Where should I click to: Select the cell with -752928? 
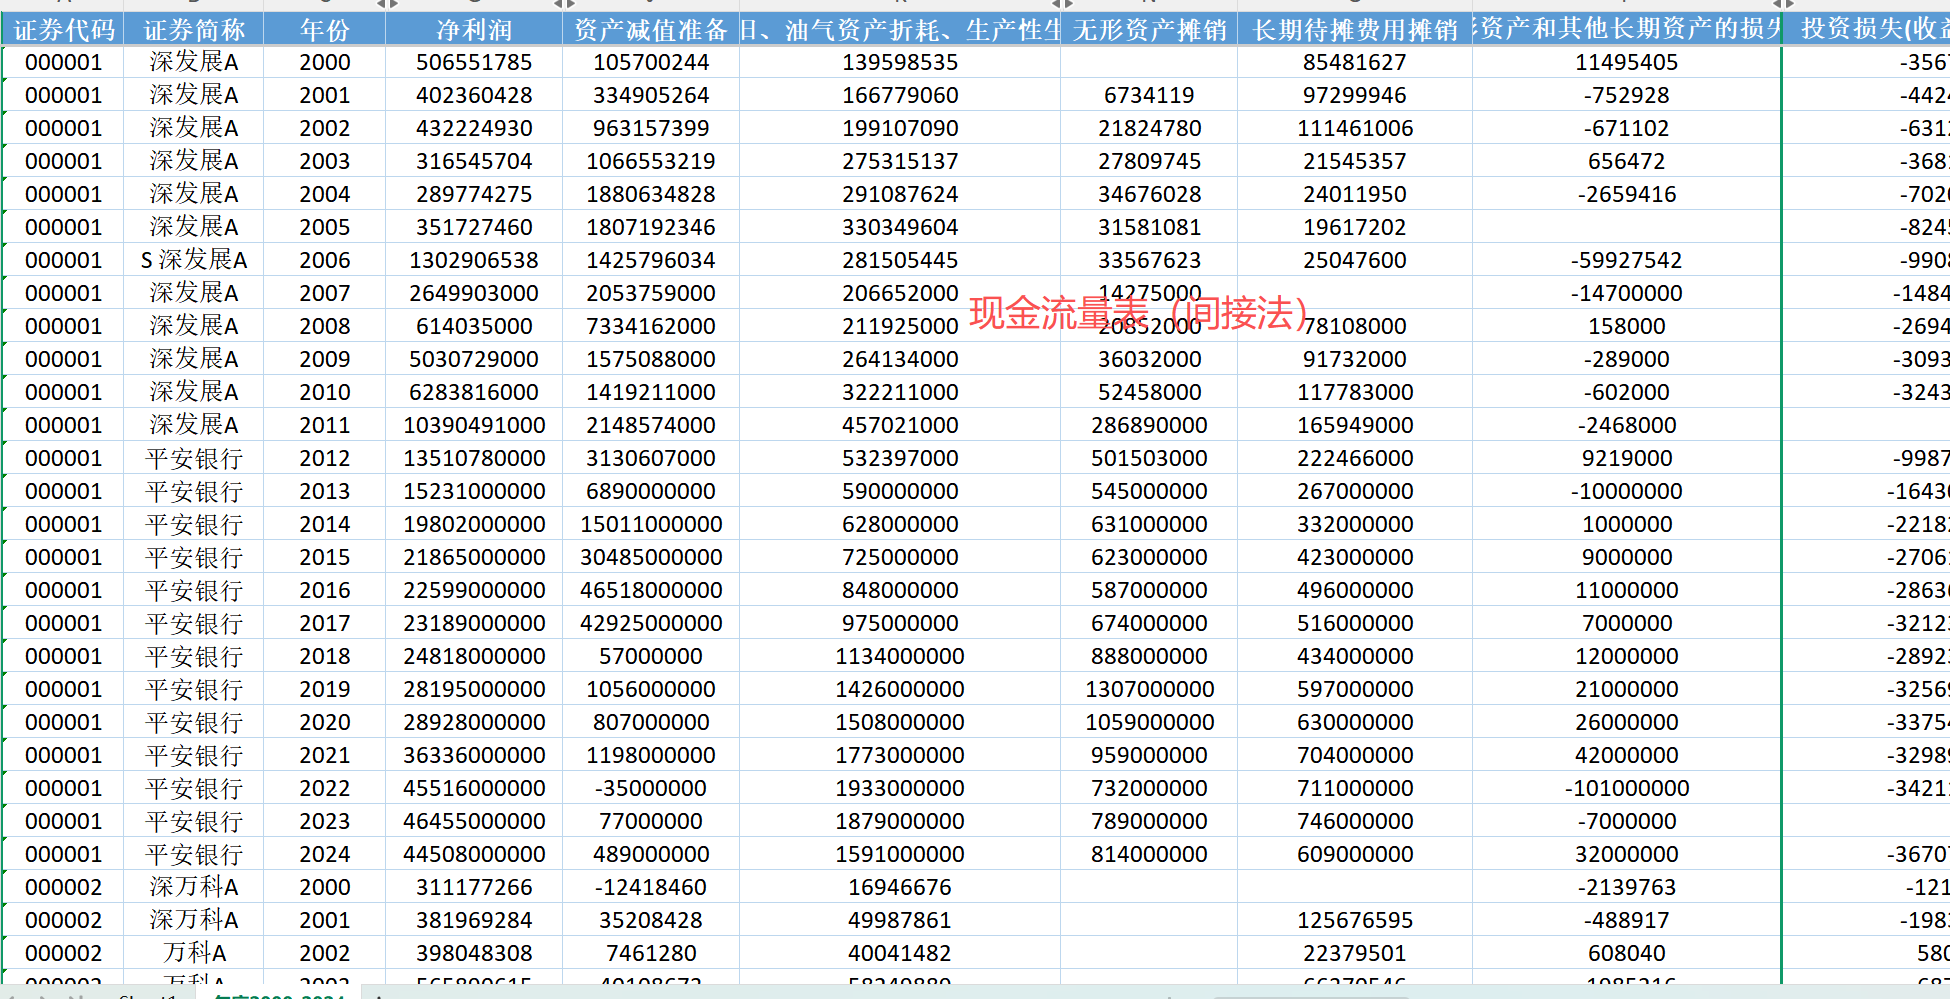1627,95
